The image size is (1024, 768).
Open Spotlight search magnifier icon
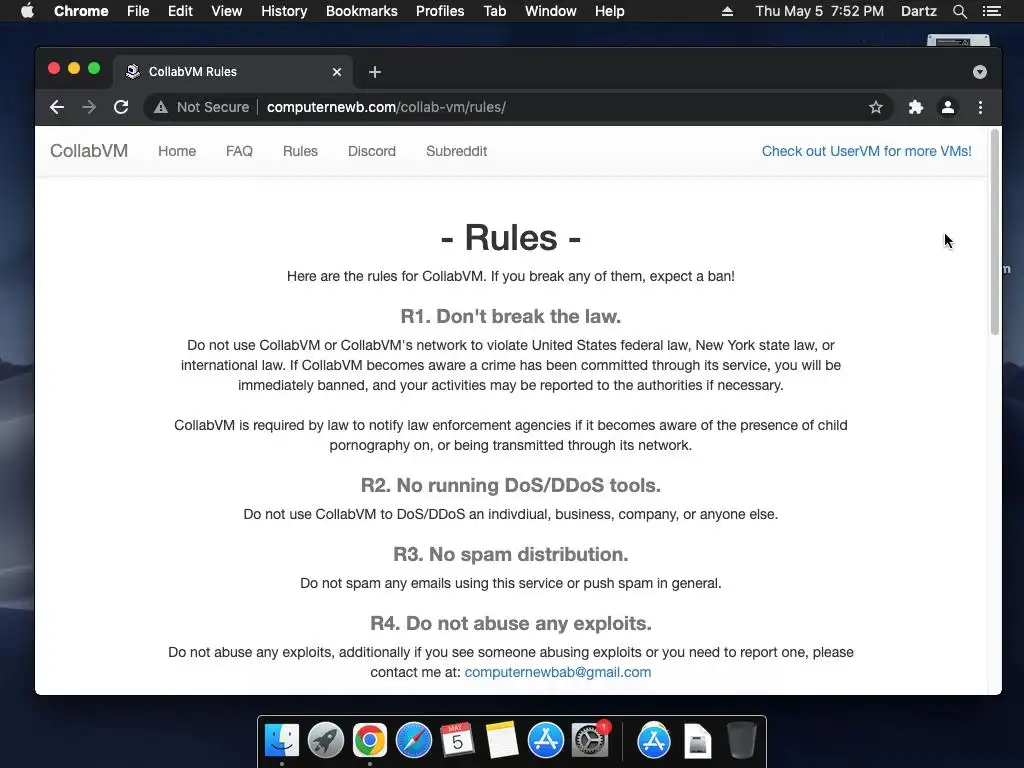(x=959, y=11)
